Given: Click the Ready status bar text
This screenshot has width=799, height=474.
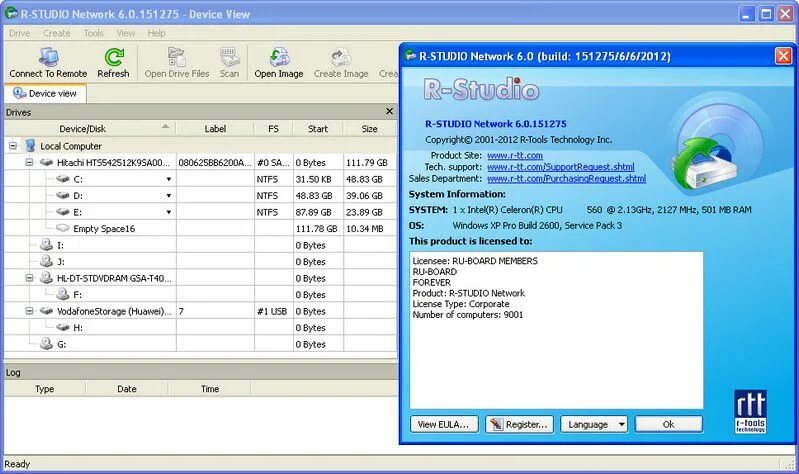Looking at the screenshot, I should click(x=17, y=464).
